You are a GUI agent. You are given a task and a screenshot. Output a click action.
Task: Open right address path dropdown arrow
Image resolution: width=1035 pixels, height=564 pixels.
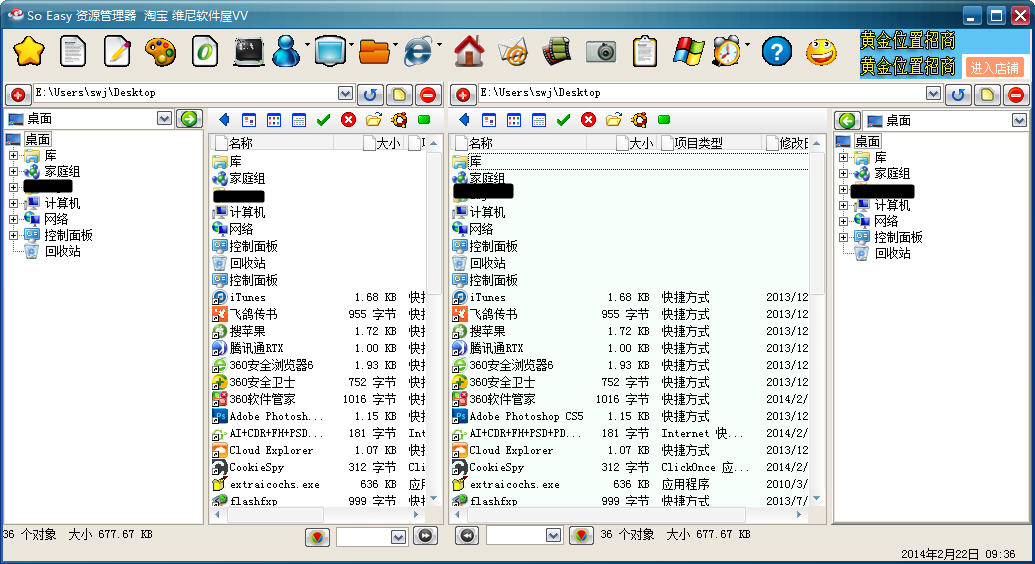coord(933,93)
